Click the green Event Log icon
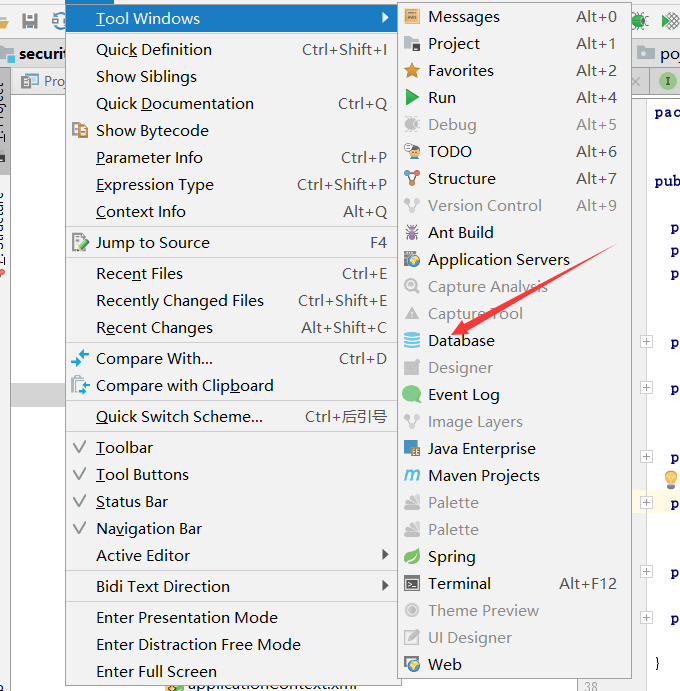 412,394
